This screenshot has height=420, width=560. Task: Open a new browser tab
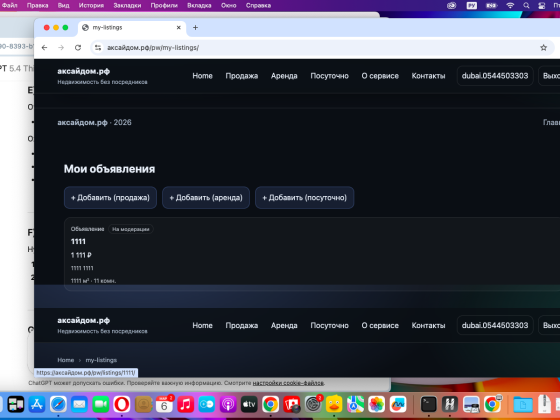[195, 28]
